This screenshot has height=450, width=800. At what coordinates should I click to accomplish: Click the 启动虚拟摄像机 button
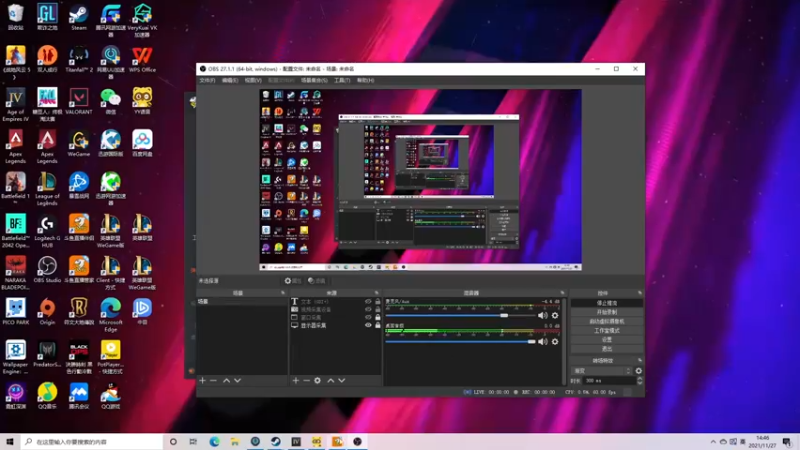pyautogui.click(x=607, y=321)
